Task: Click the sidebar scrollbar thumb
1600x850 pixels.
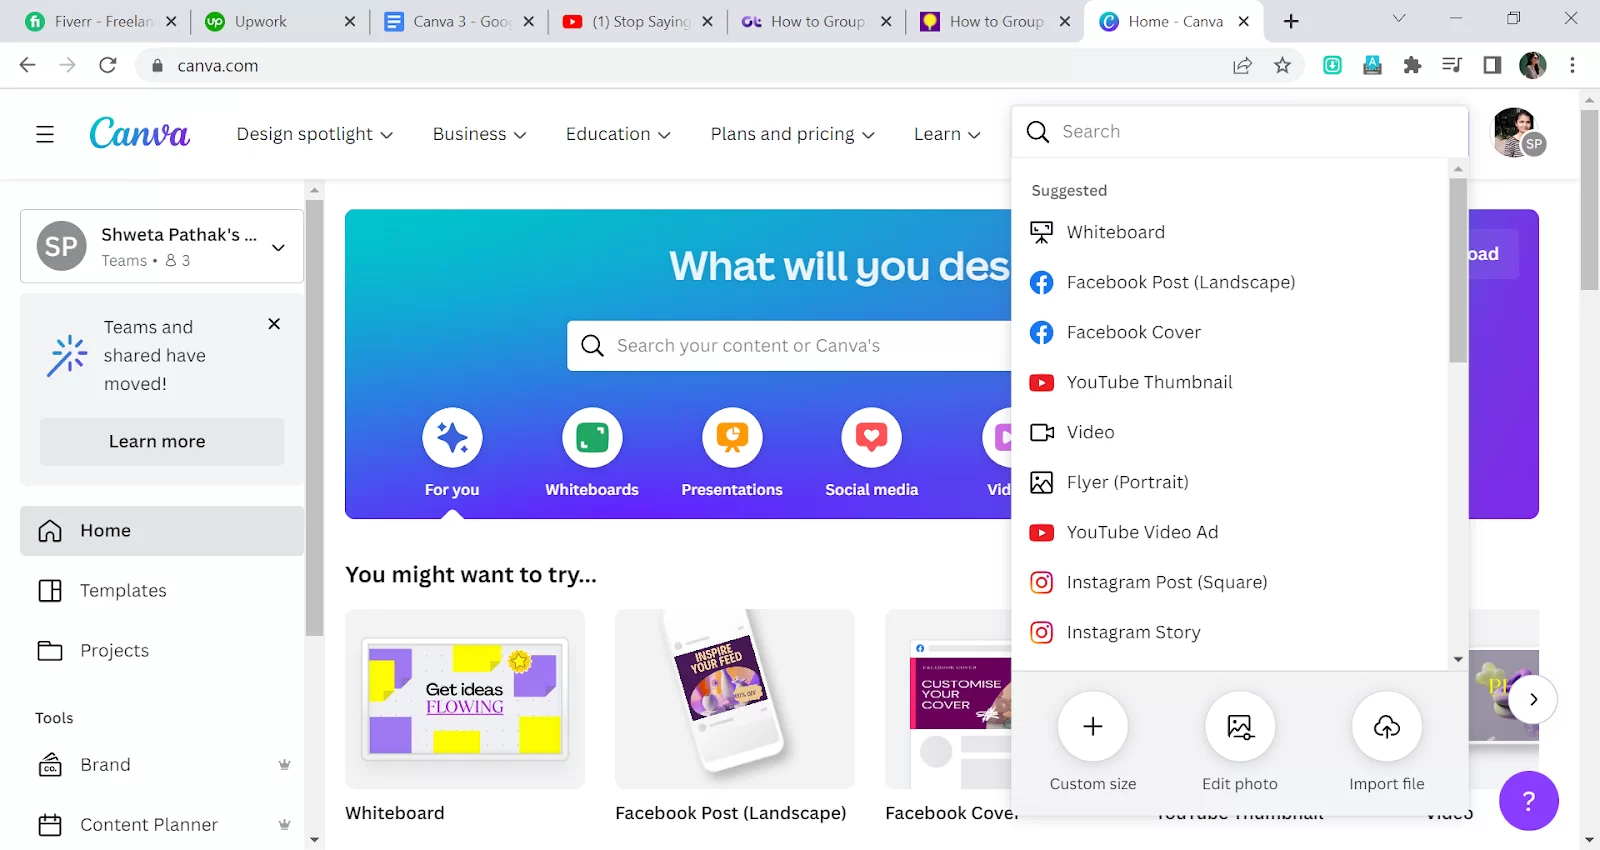Action: point(314,418)
